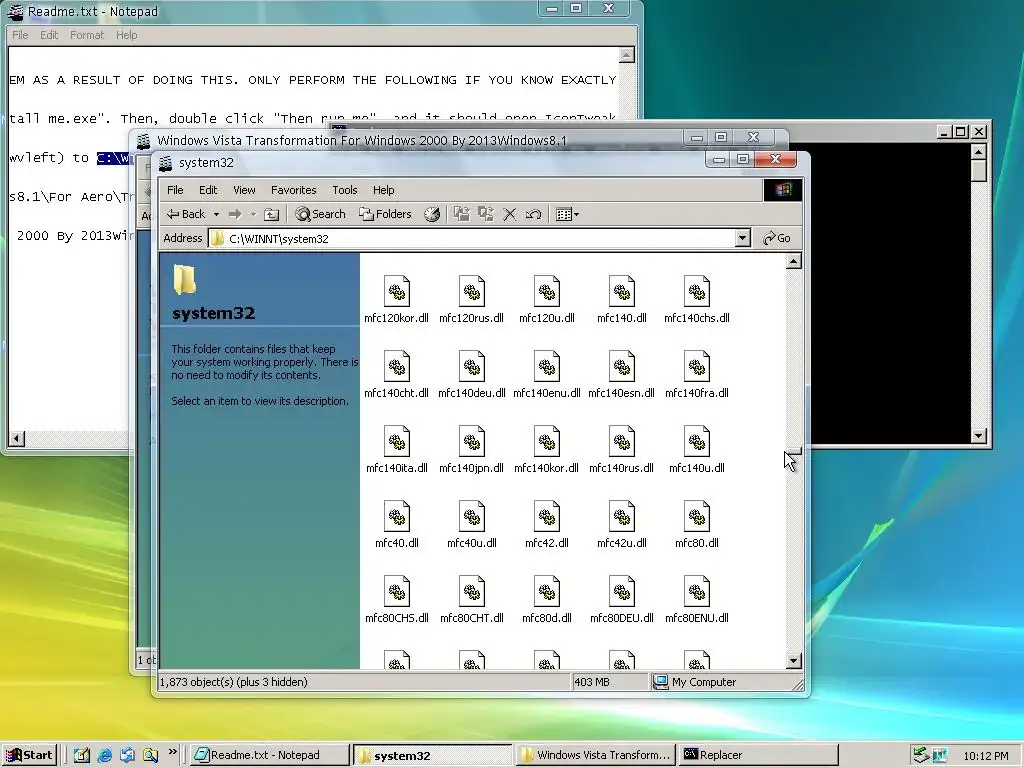1024x768 pixels.
Task: Select the mfc80ENU.dll file
Action: (697, 600)
